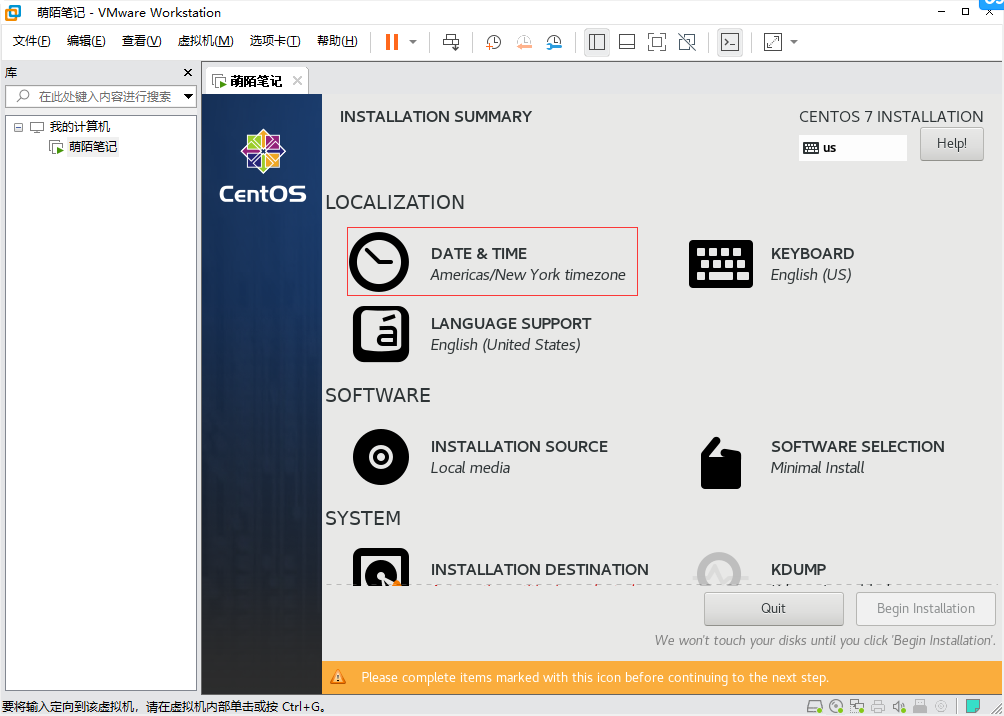Take a snapshot of this virtual machine

point(493,42)
